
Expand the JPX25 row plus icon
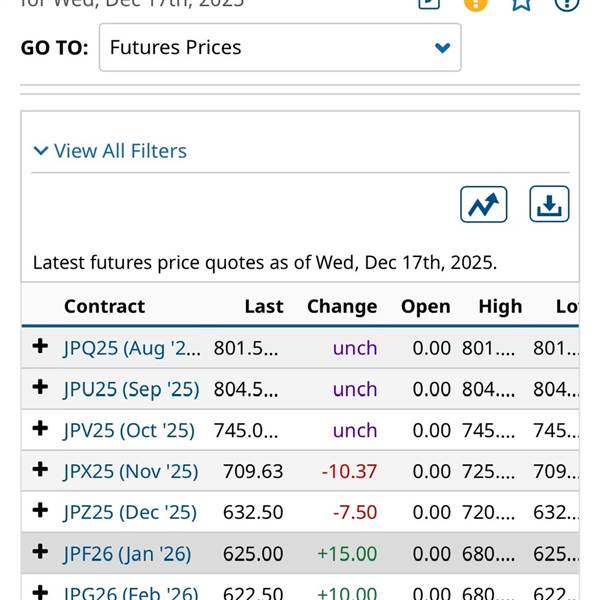point(41,470)
